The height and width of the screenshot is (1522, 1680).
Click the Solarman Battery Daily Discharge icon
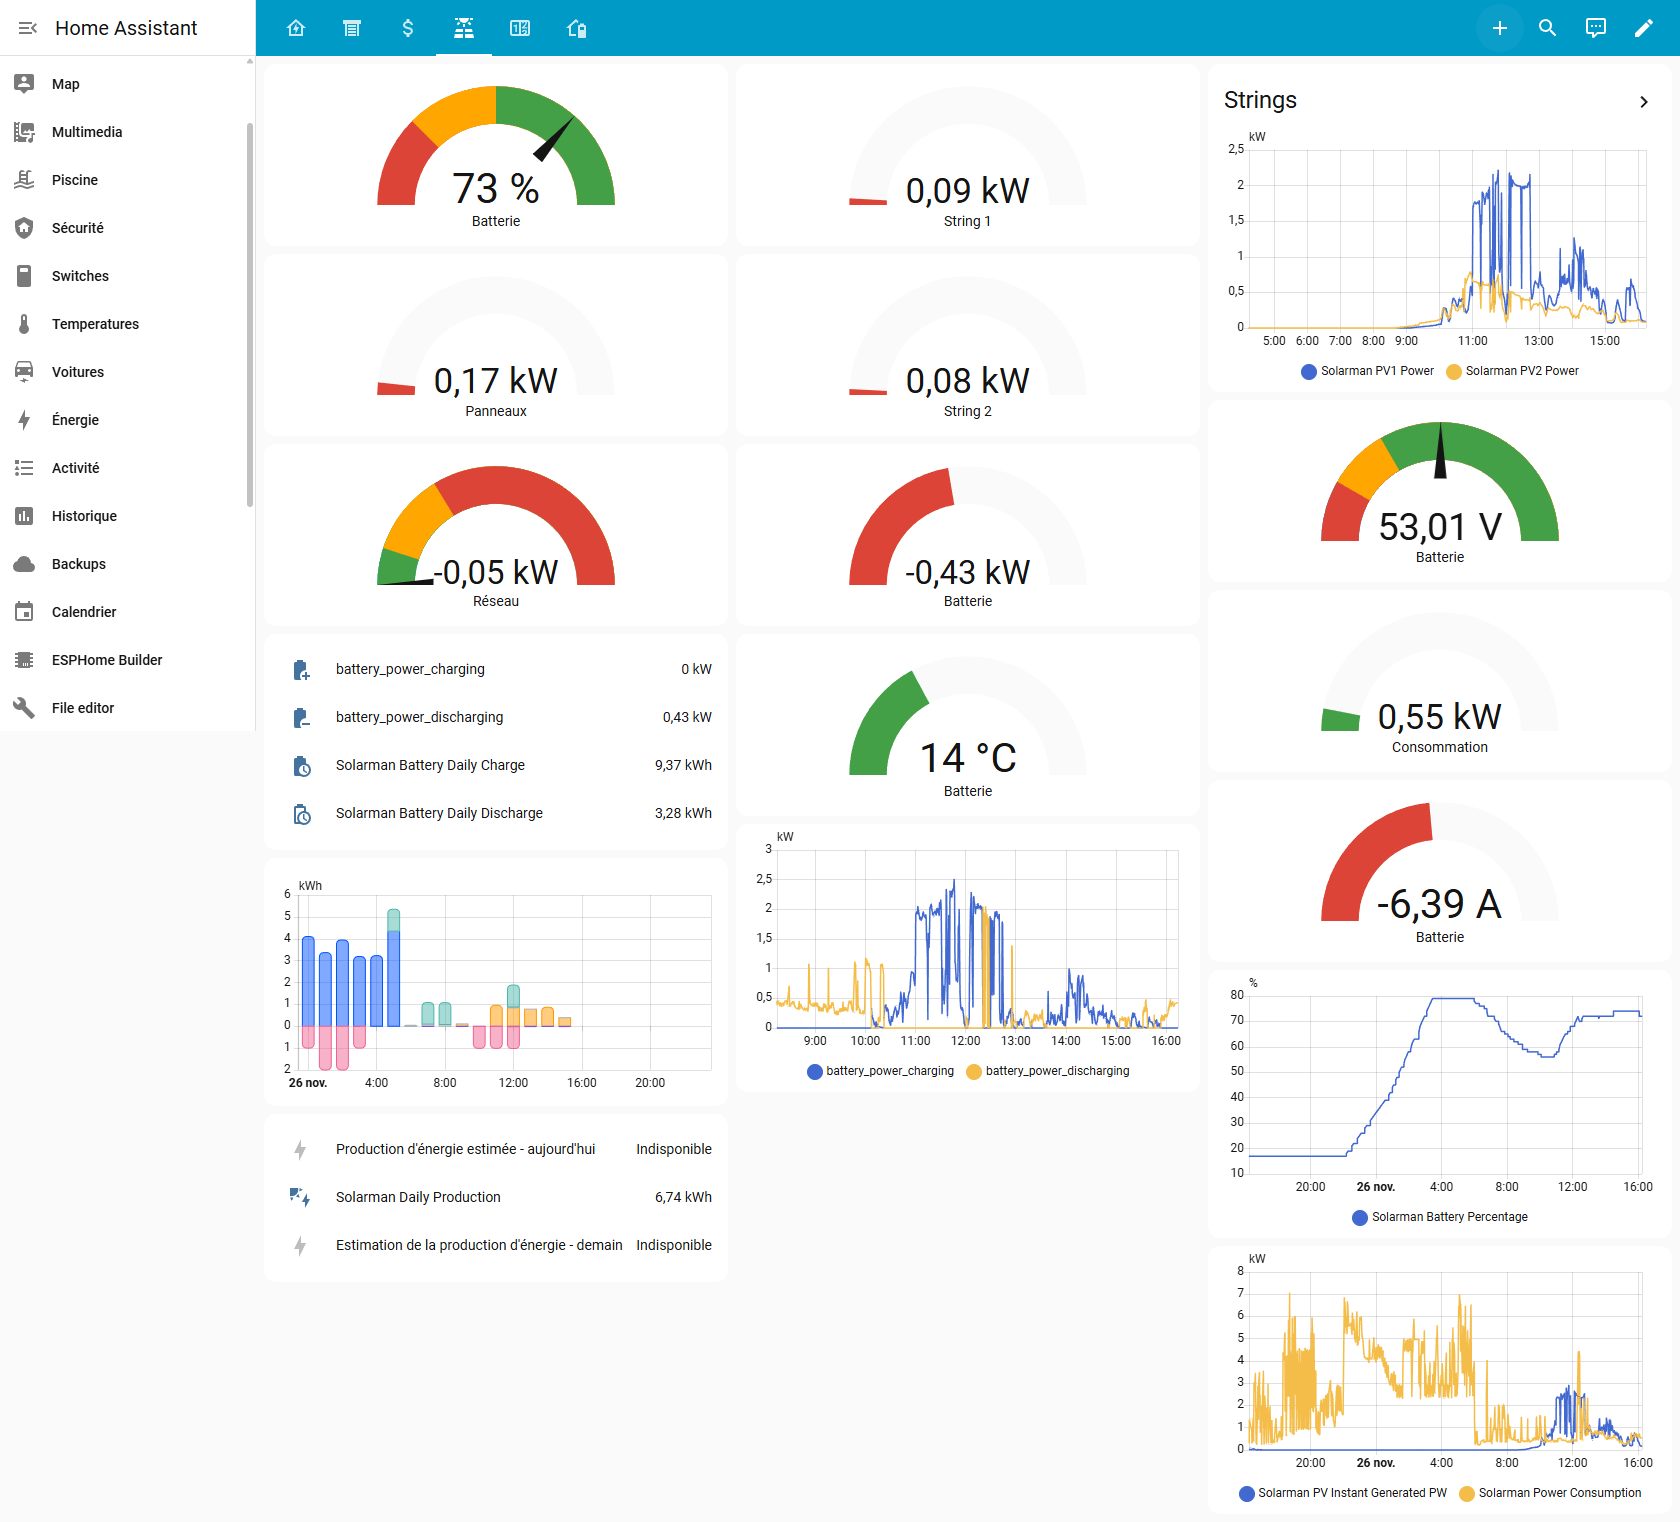pos(301,813)
